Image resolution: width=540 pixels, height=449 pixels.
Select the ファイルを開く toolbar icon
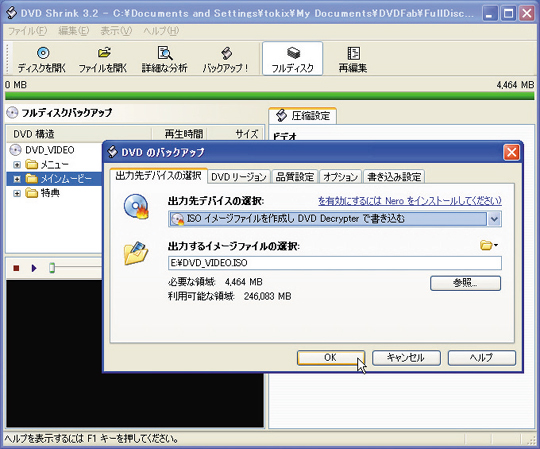pyautogui.click(x=103, y=59)
